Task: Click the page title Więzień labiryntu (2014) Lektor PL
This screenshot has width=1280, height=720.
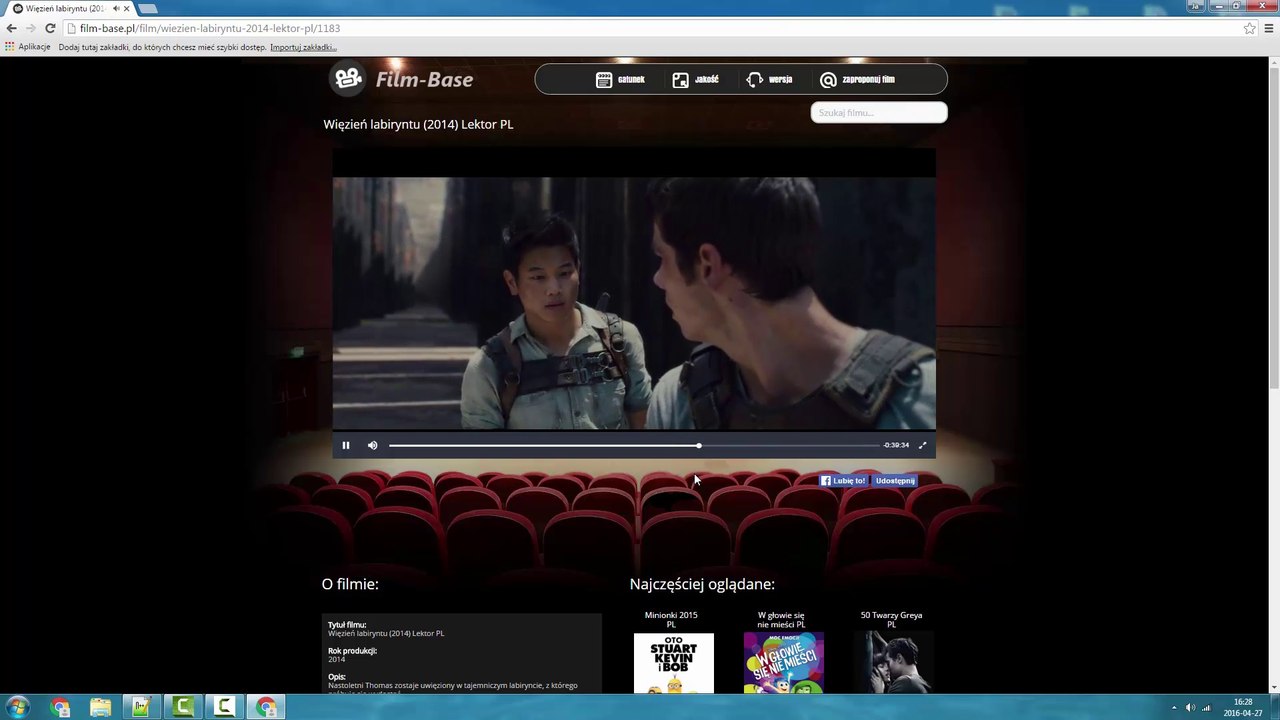Action: 418,124
